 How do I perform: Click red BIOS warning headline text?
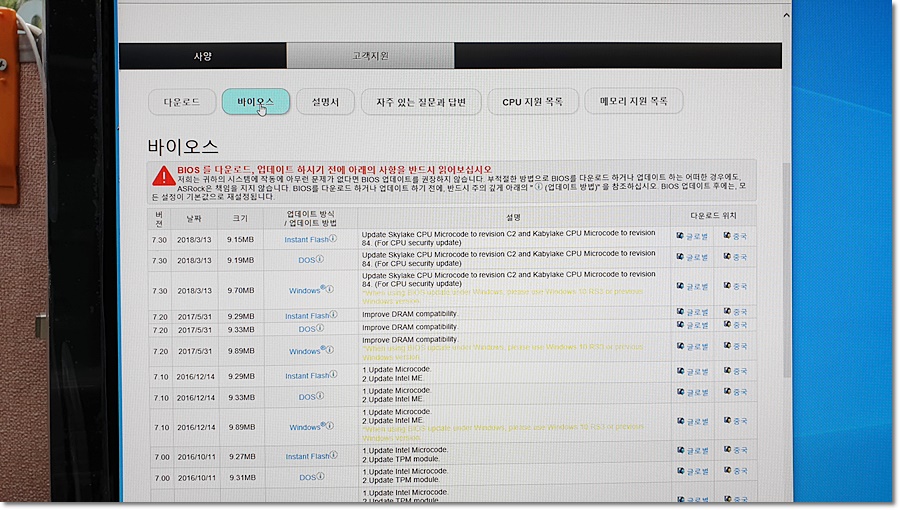click(334, 170)
